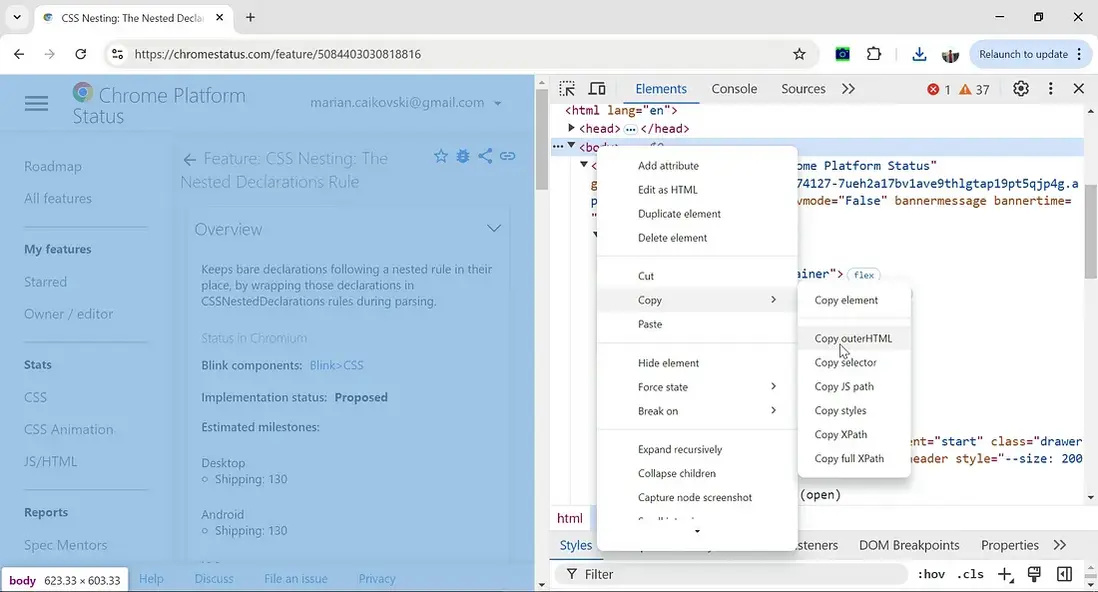View site information icon in the address bar
Screen dimensions: 1098x592
[118, 54]
